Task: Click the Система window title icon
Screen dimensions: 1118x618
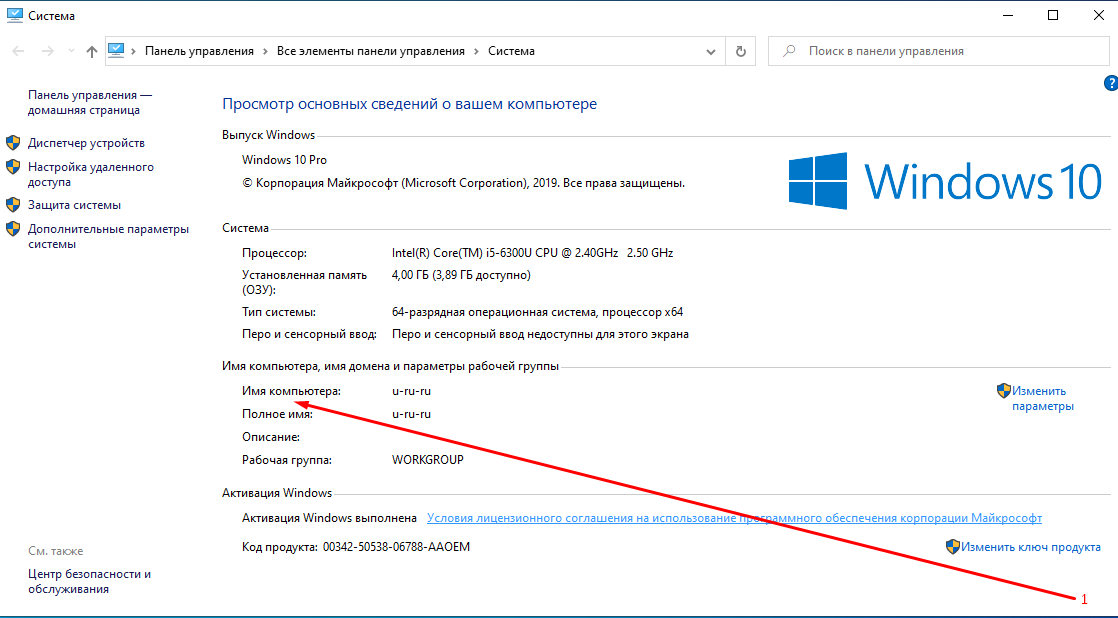Action: tap(14, 15)
